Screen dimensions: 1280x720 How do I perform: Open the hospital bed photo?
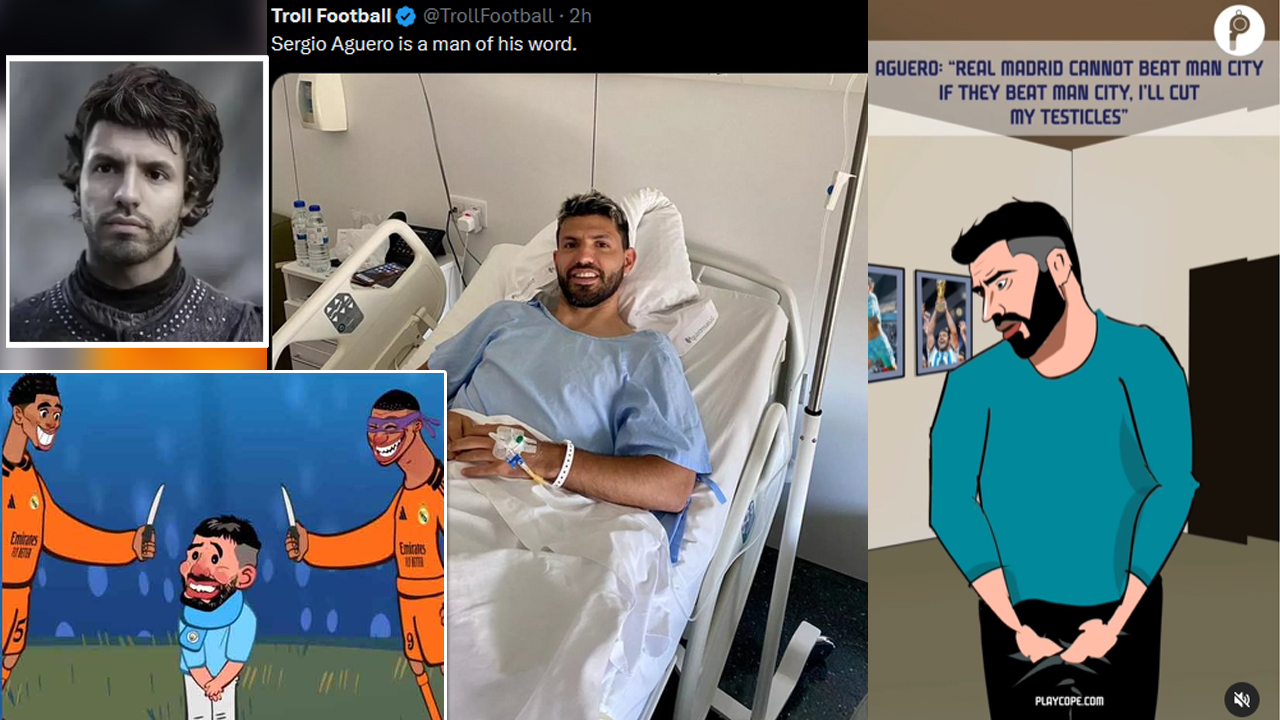pos(569,396)
